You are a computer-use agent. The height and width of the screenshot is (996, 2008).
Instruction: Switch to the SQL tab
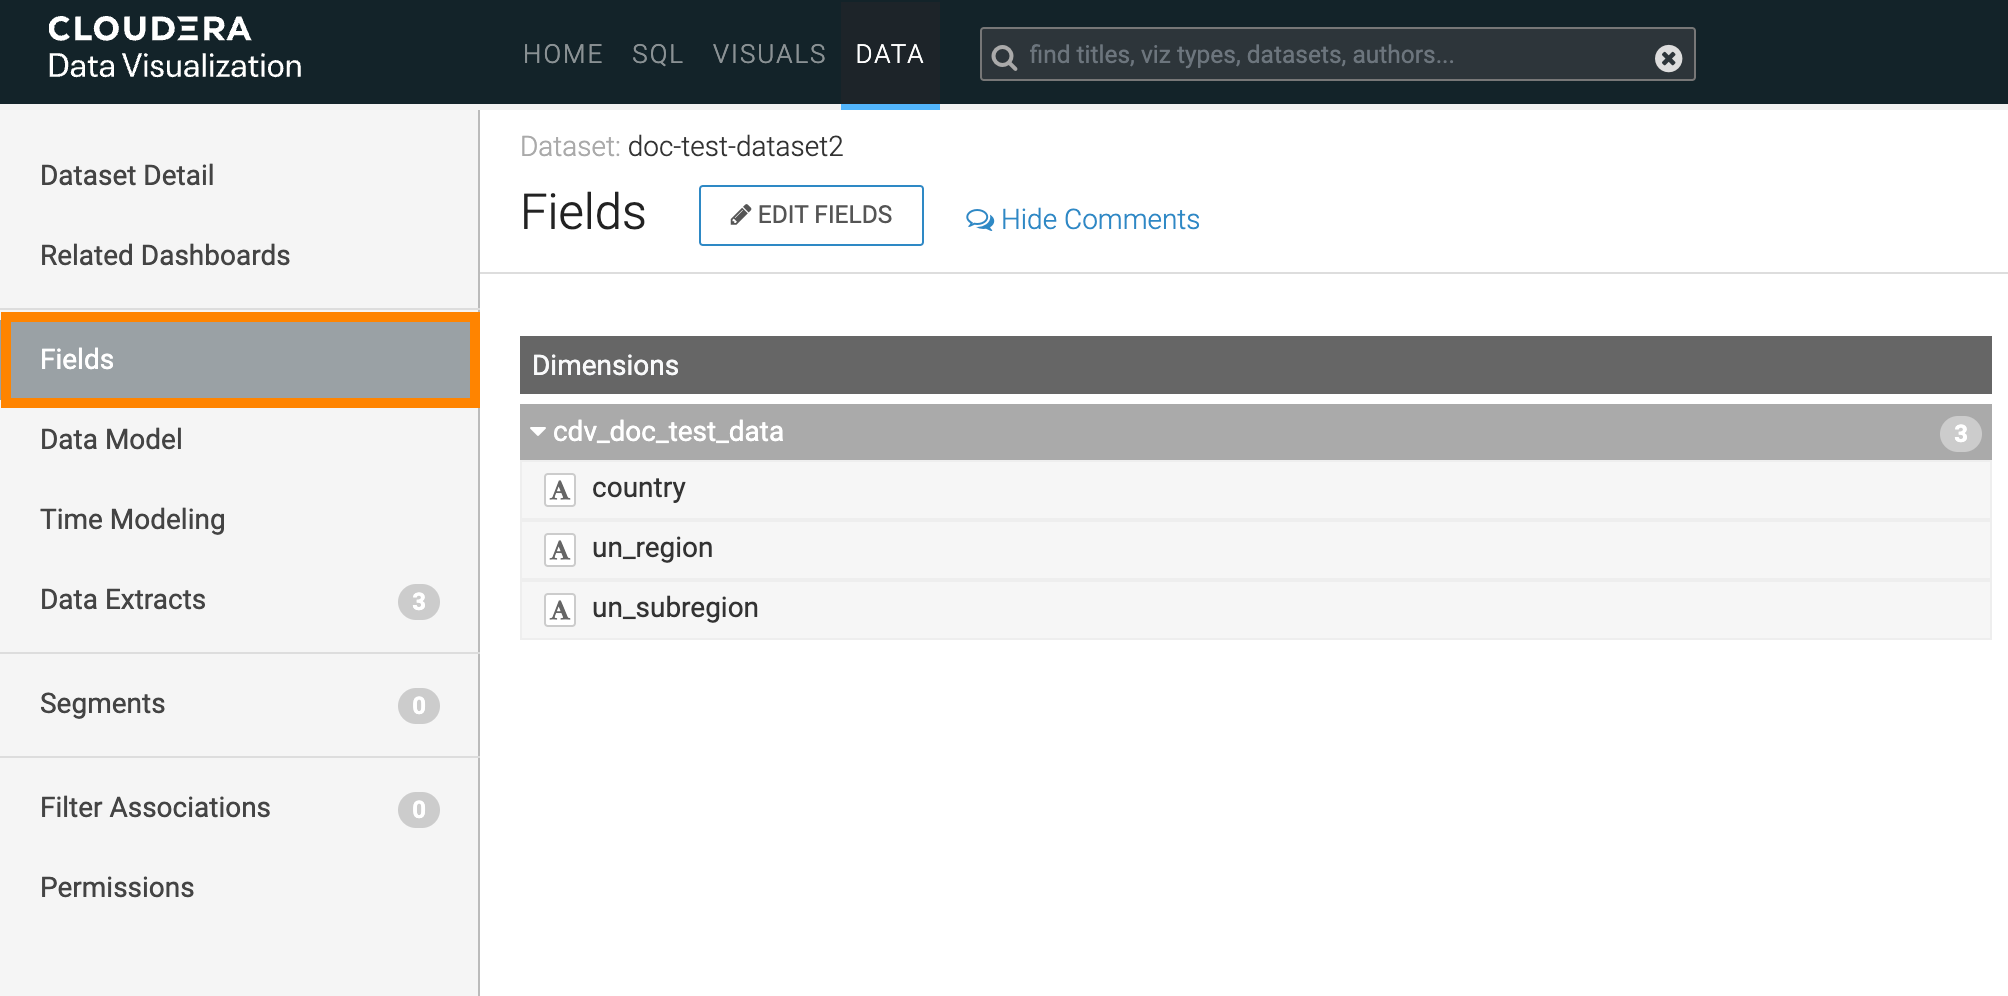tap(657, 54)
